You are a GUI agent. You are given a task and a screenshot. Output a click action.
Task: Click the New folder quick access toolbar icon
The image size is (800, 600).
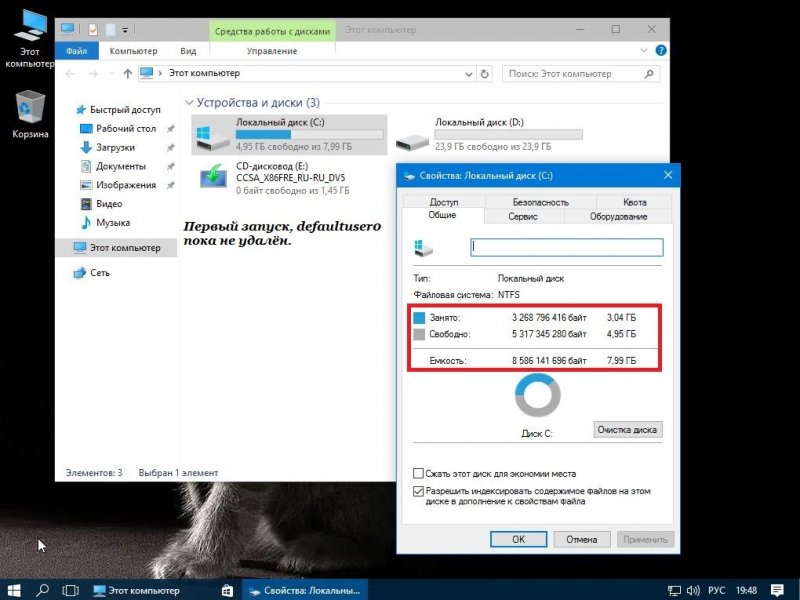pyautogui.click(x=110, y=30)
